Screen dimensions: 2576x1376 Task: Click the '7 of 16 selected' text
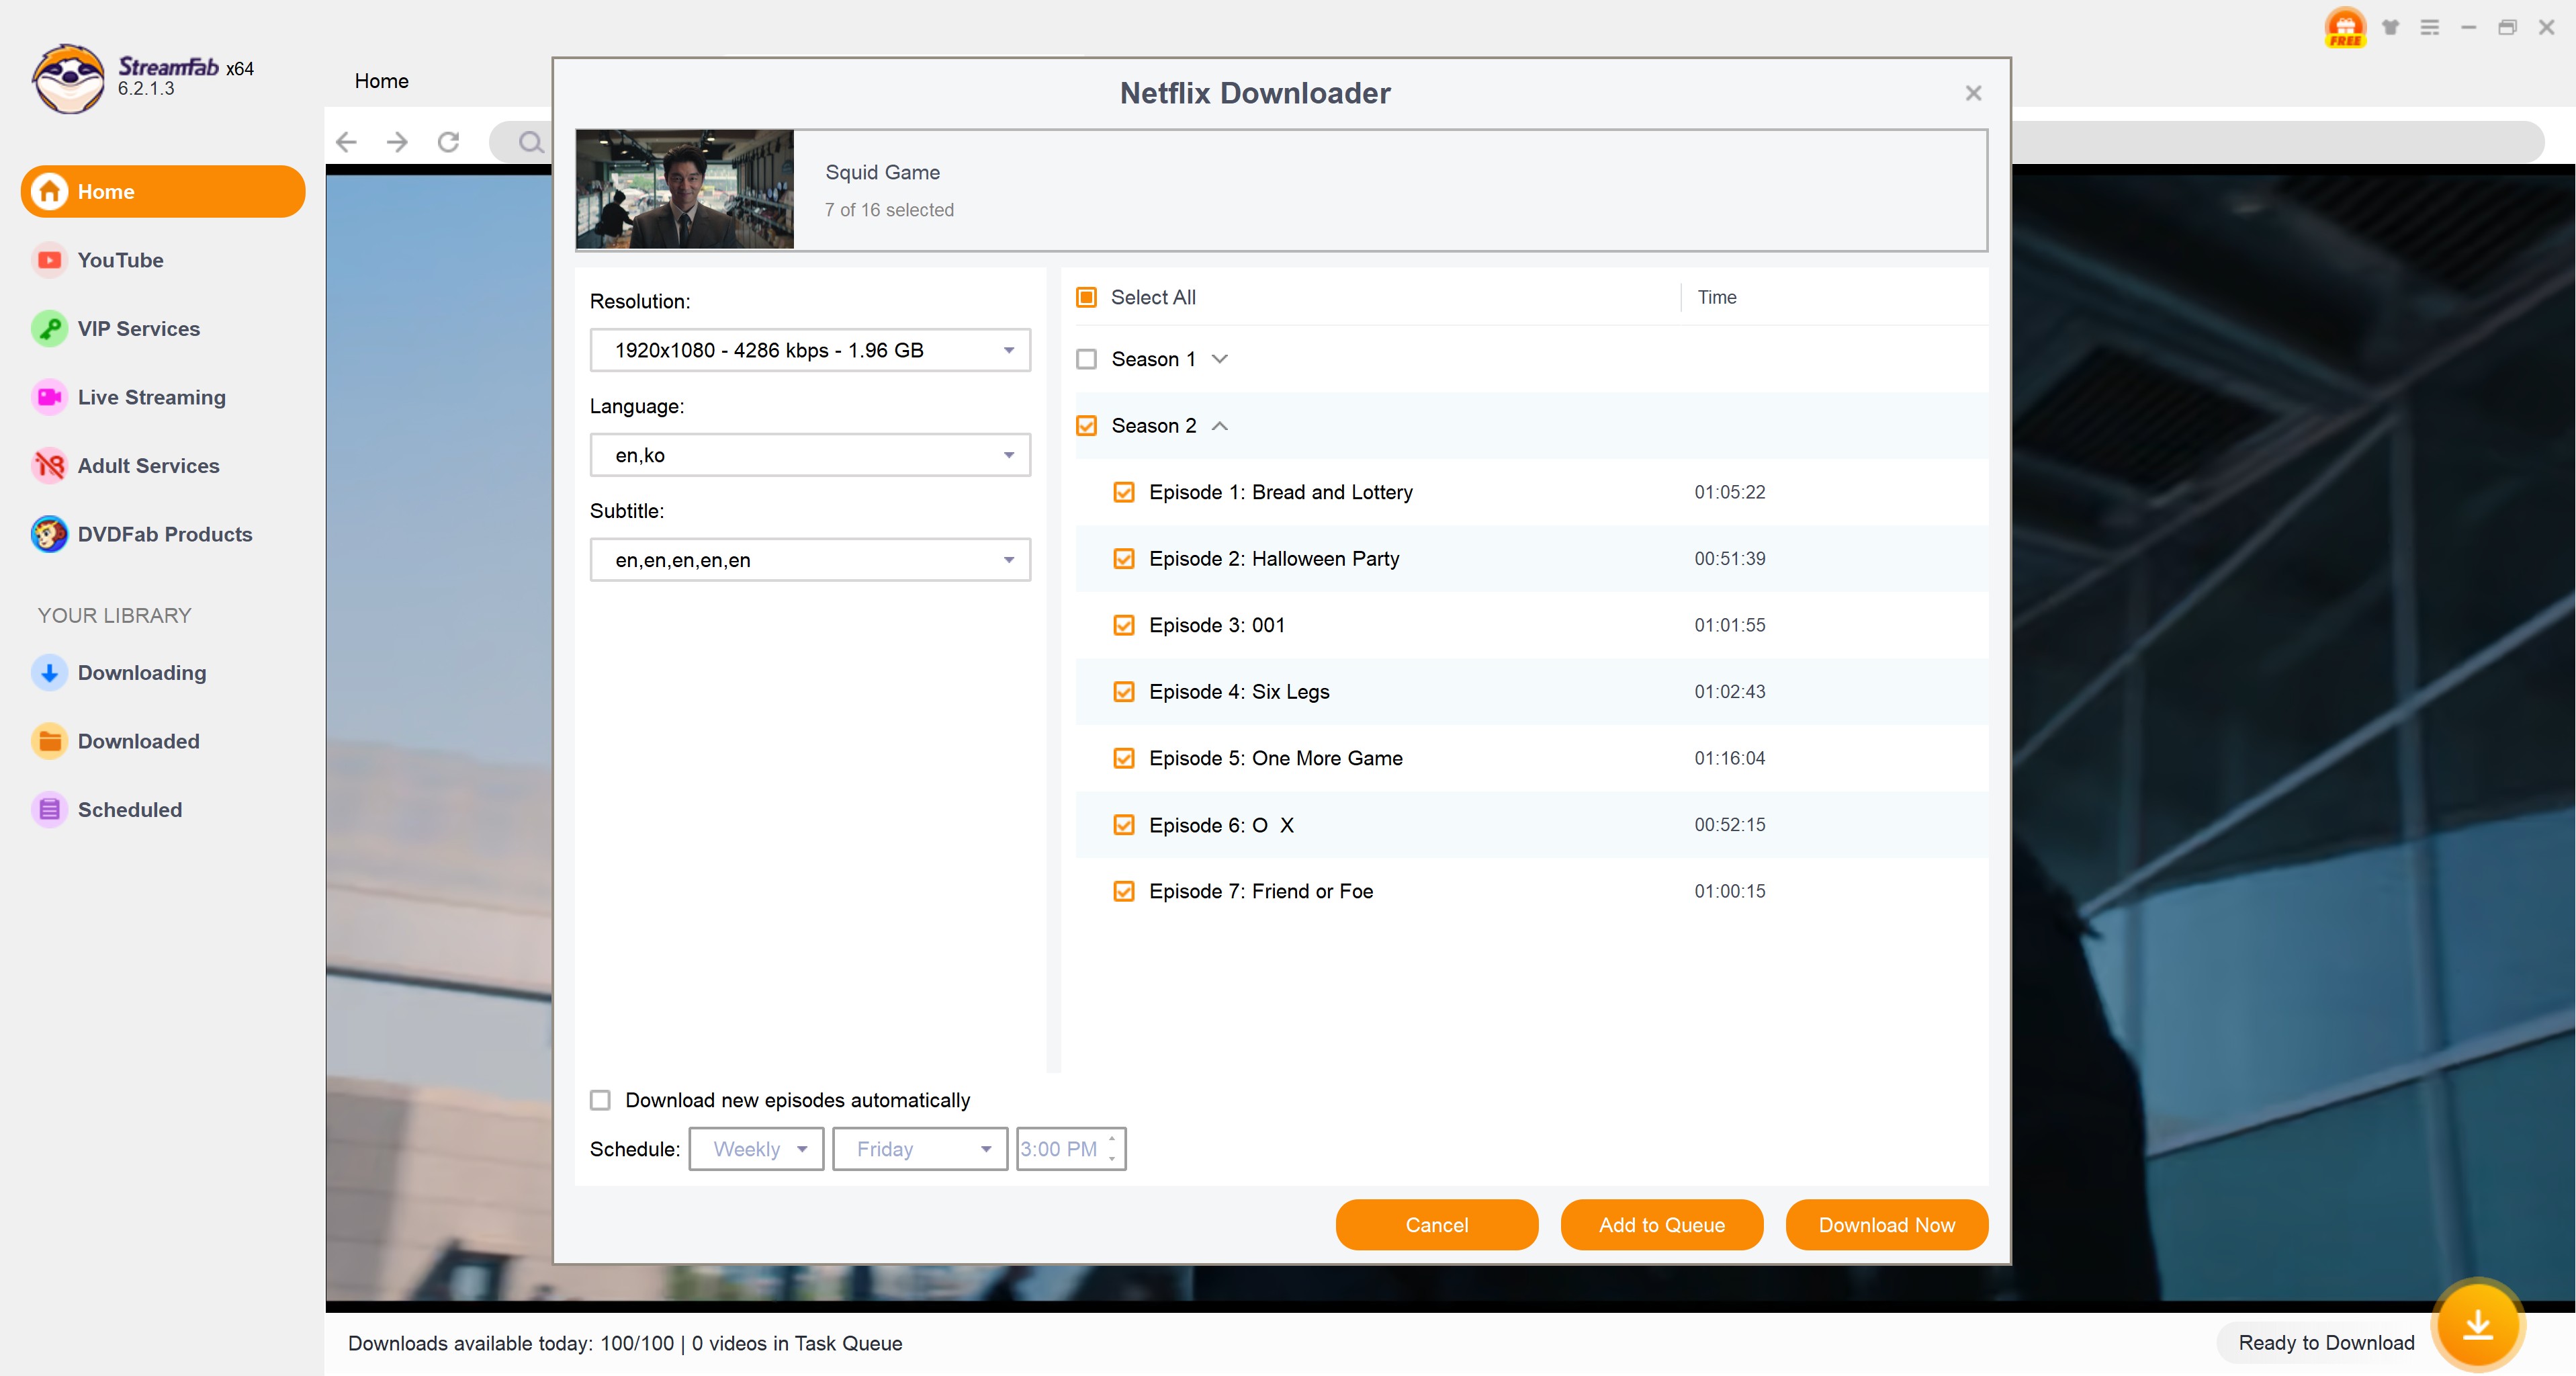(889, 210)
